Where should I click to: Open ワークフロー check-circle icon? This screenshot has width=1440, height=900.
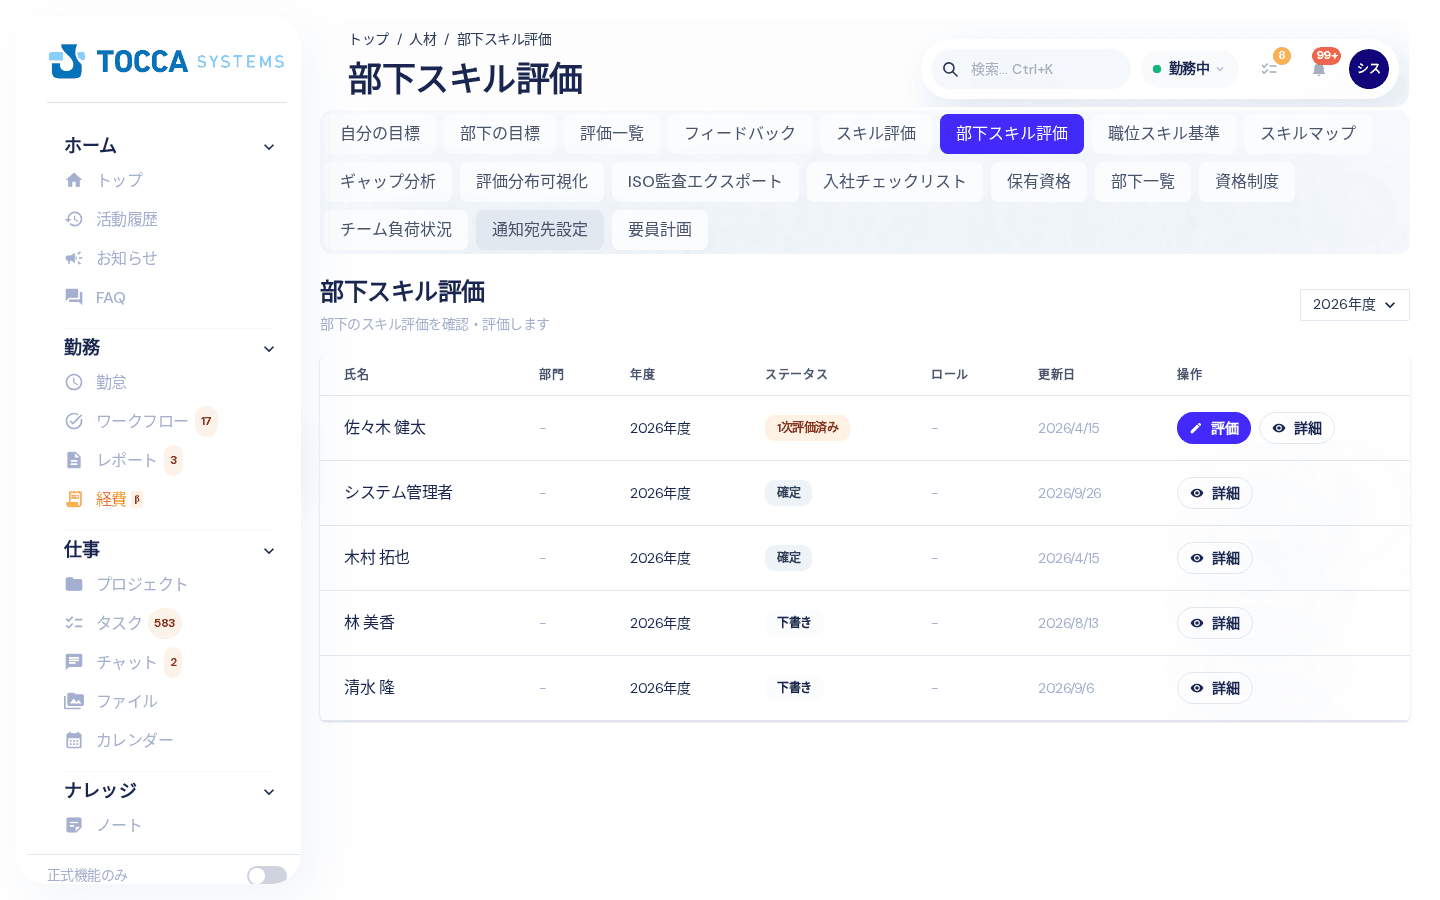click(x=74, y=421)
